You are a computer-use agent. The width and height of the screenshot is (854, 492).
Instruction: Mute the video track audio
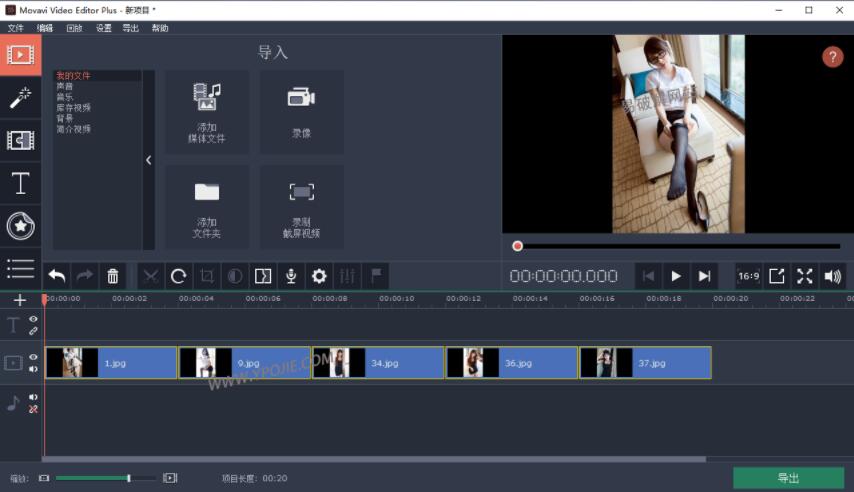pyautogui.click(x=33, y=369)
